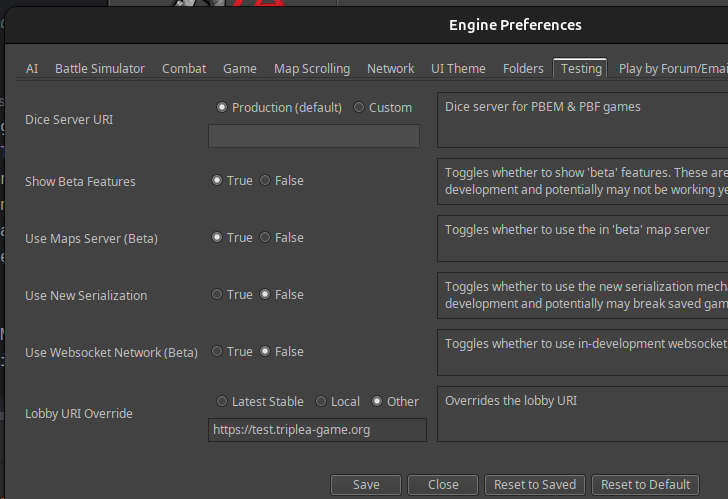Set Use Maps Server (Beta) to False

265,238
